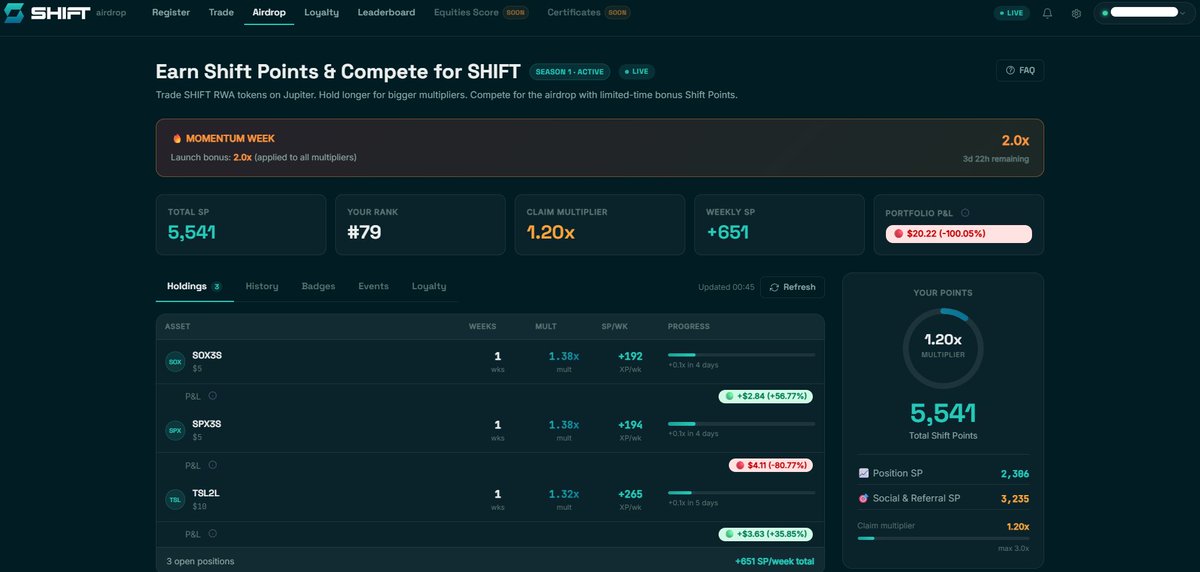Switch to the Badges tab
This screenshot has height=572, width=1200.
pos(318,287)
